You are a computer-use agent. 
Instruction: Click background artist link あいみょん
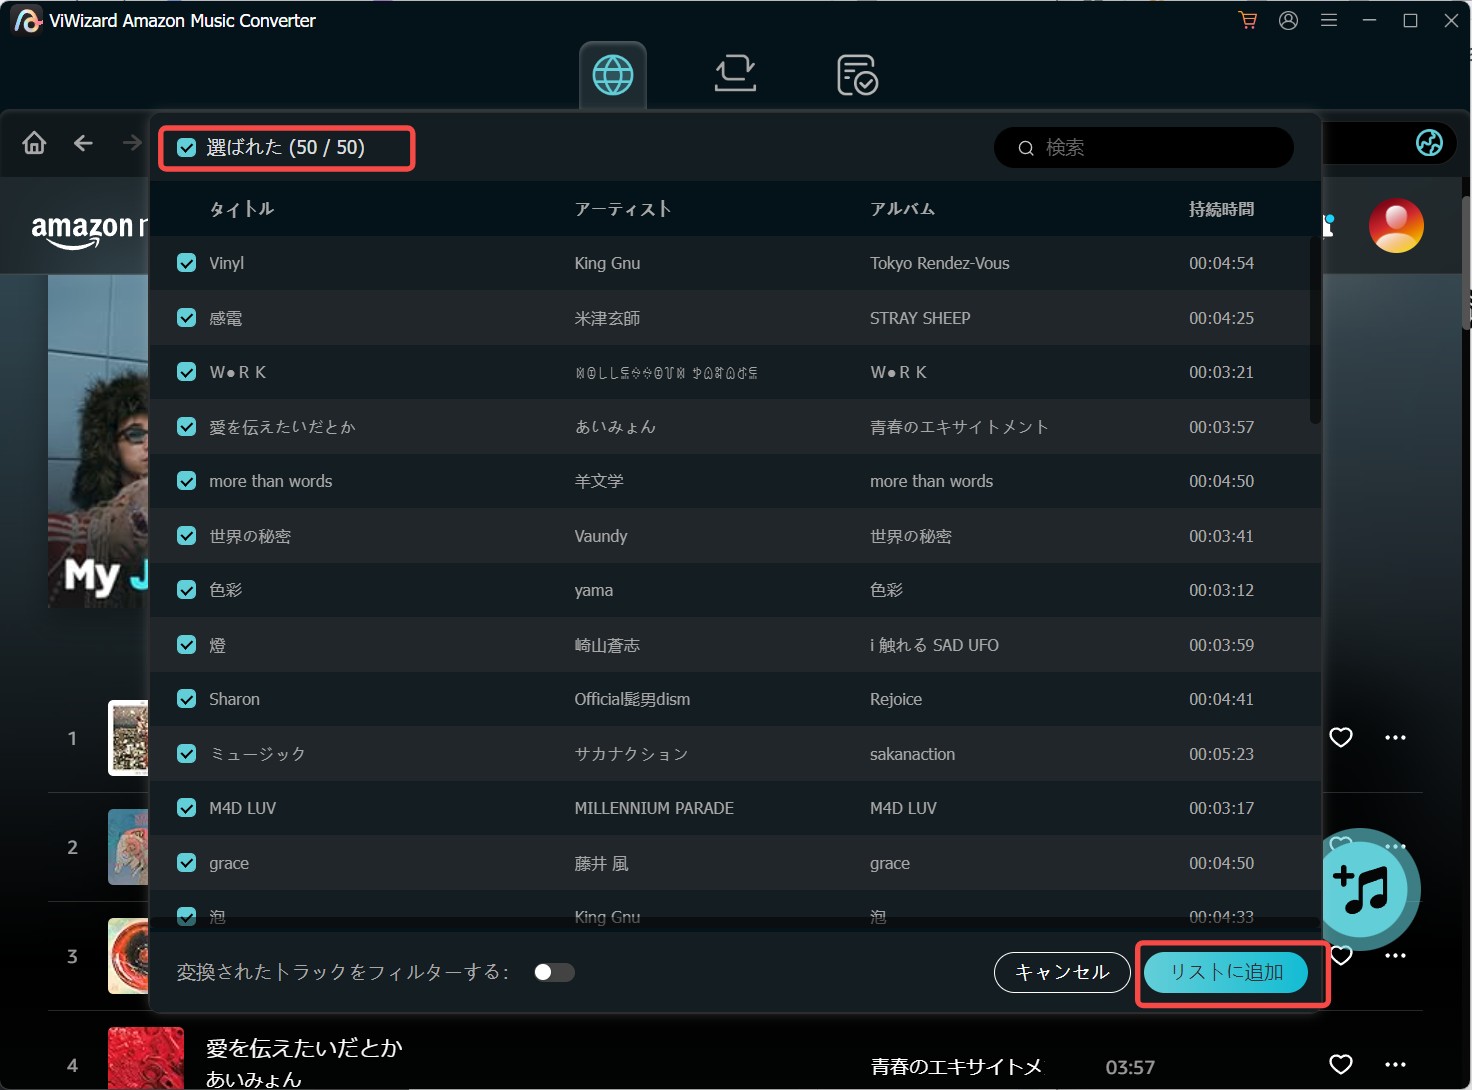253,1079
